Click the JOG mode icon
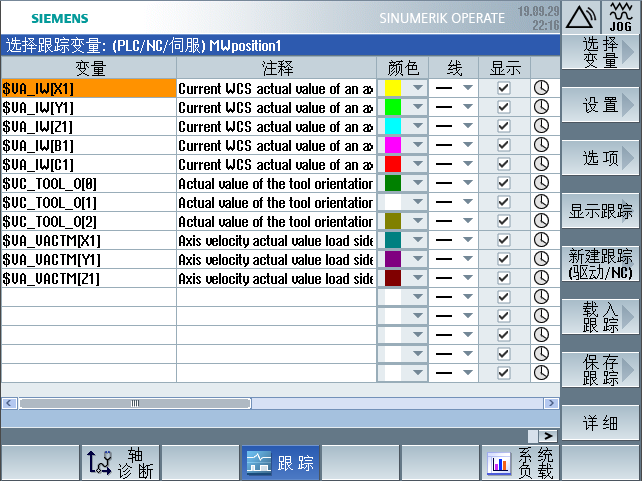This screenshot has height=481, width=642. (621, 17)
